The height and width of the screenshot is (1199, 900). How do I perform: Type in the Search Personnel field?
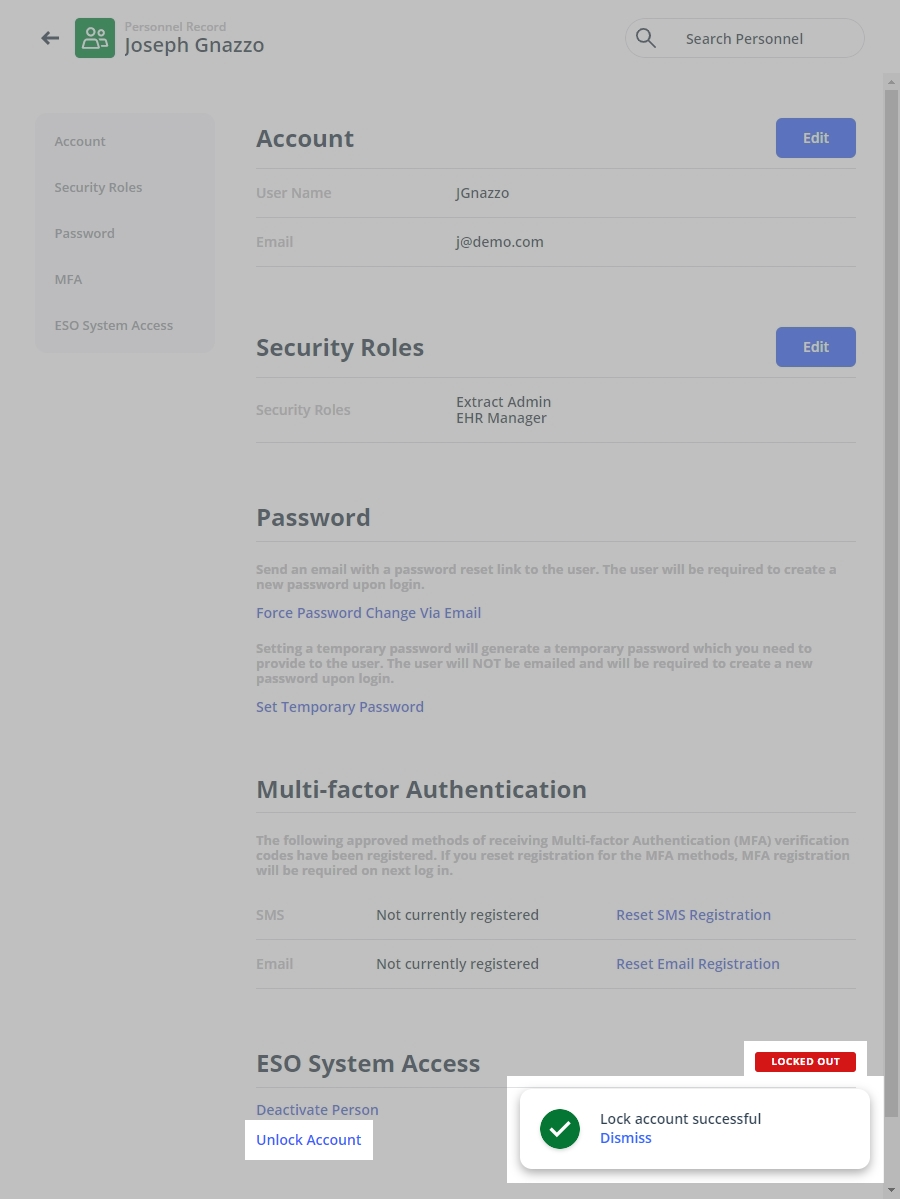point(760,39)
